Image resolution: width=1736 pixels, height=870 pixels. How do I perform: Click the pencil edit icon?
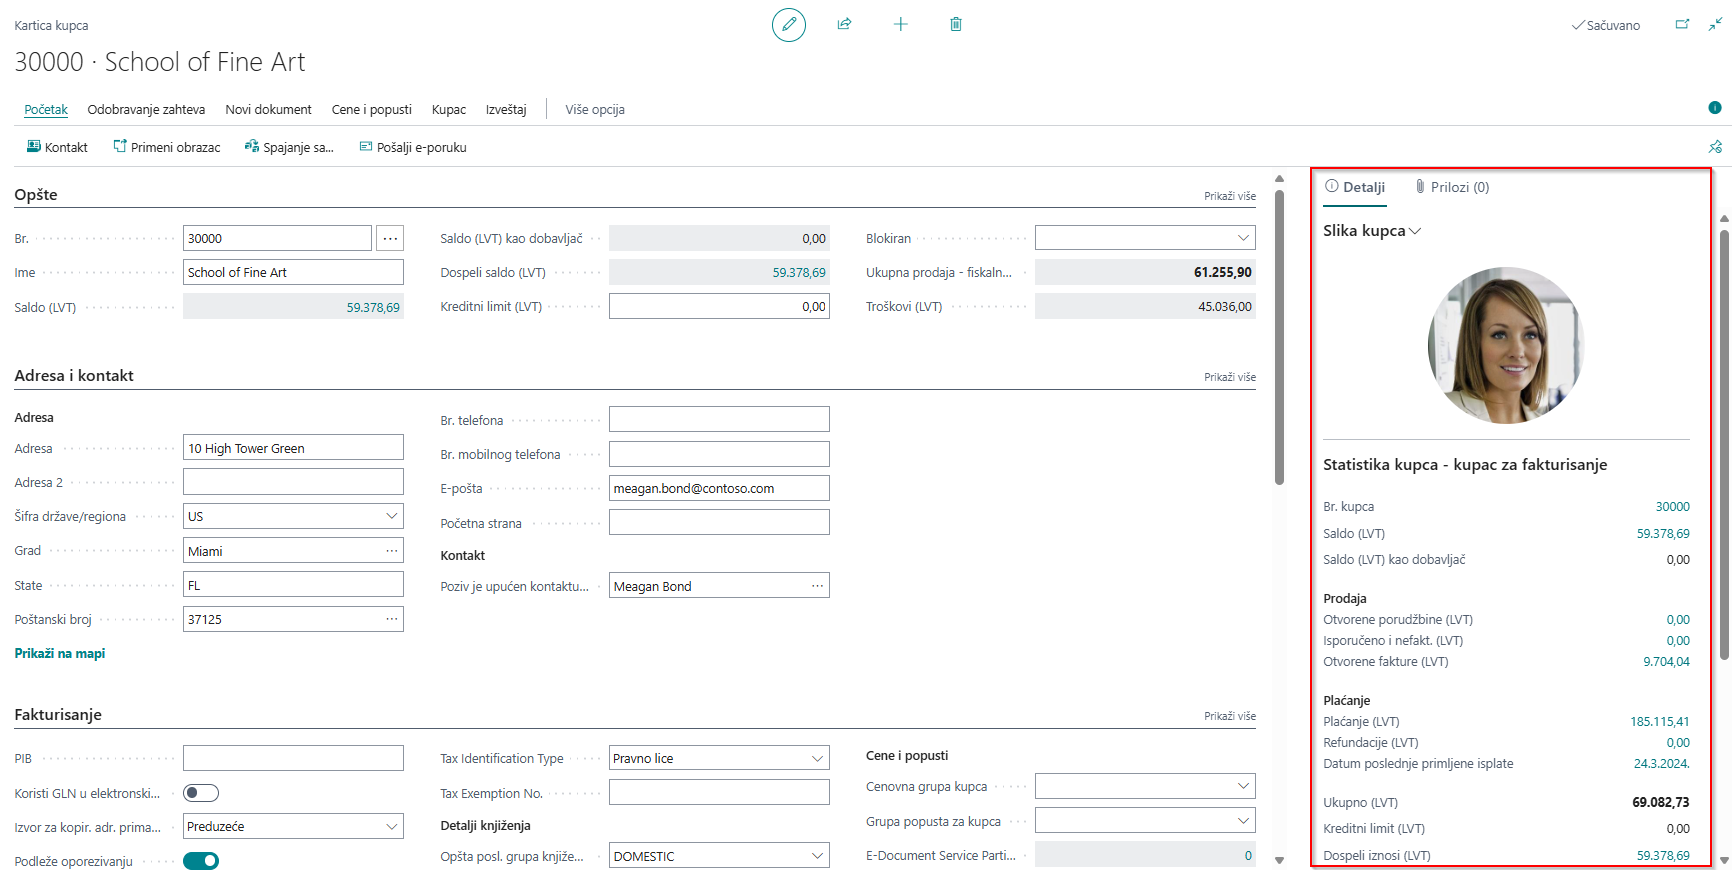(788, 24)
